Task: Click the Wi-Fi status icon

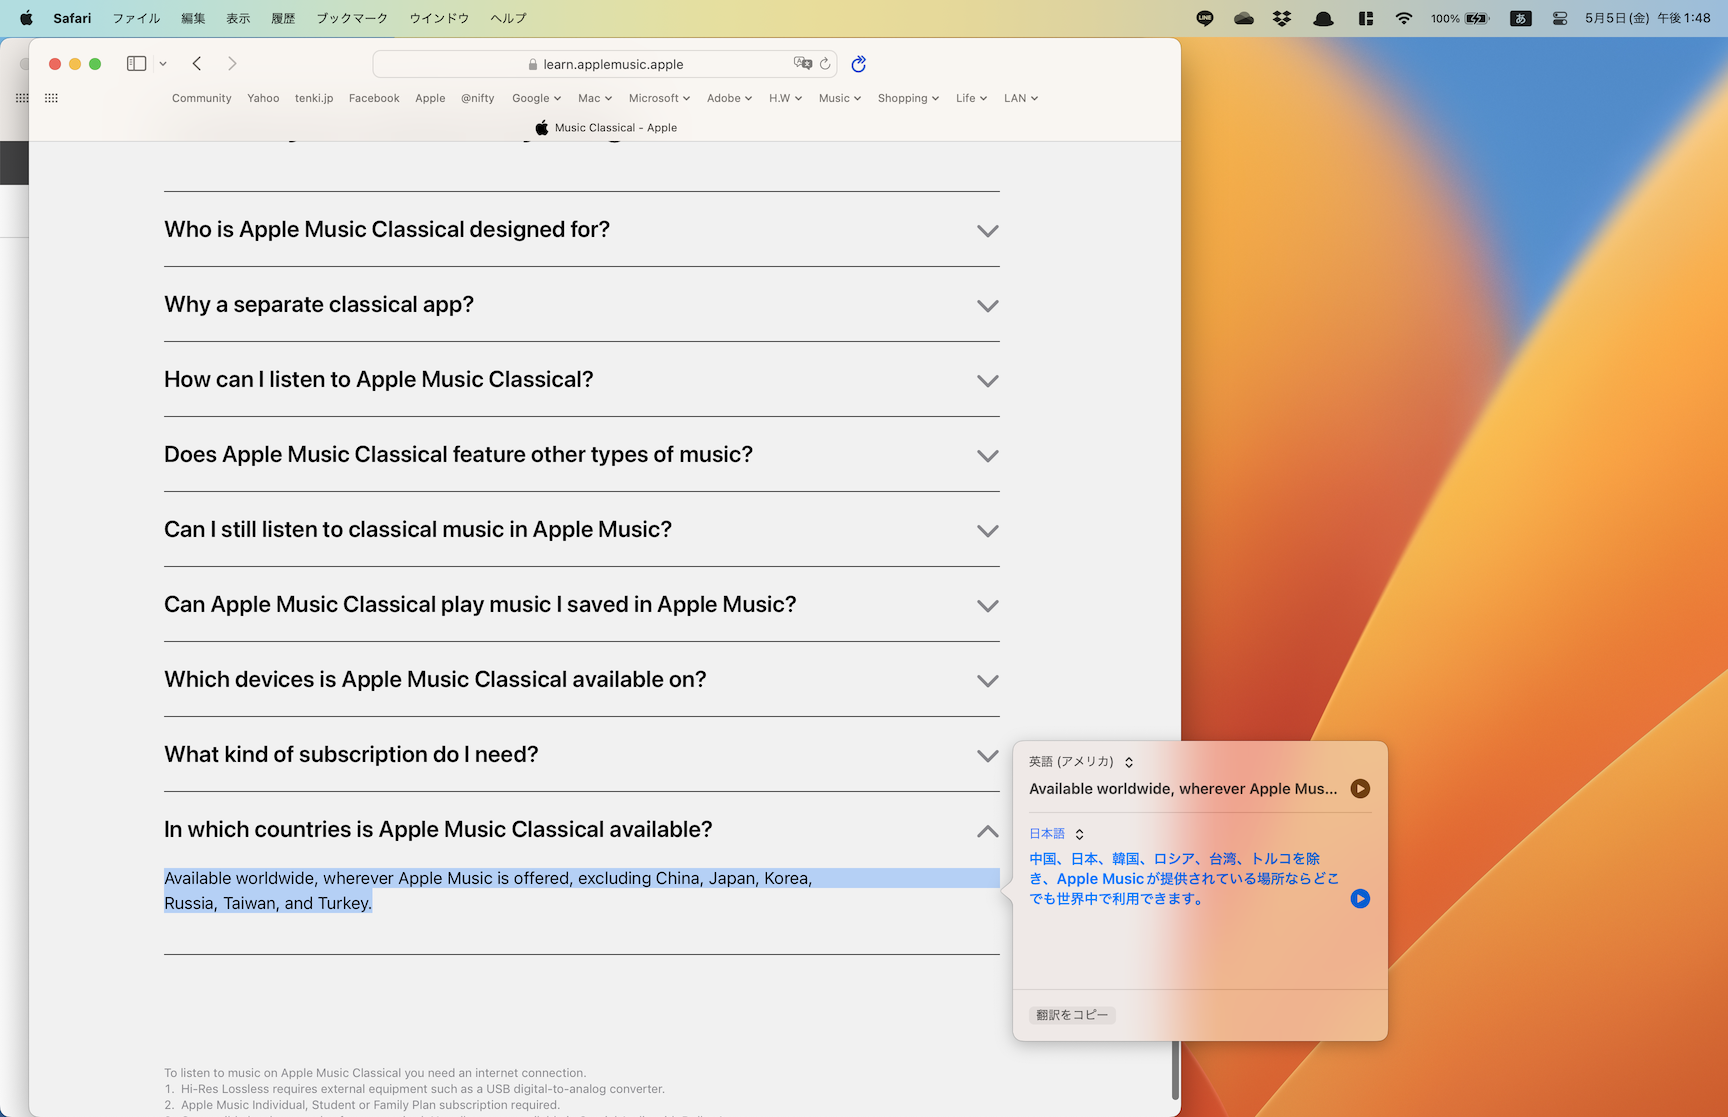Action: click(x=1404, y=18)
